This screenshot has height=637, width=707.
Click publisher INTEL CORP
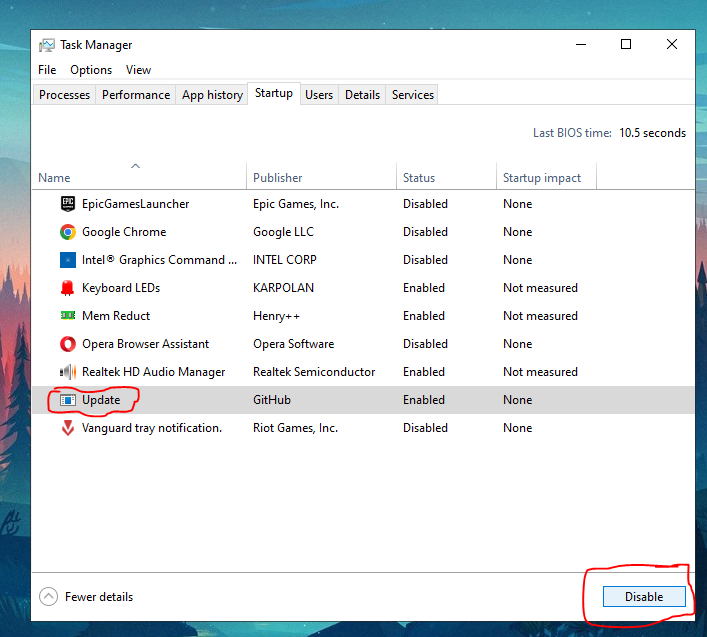[x=285, y=260]
